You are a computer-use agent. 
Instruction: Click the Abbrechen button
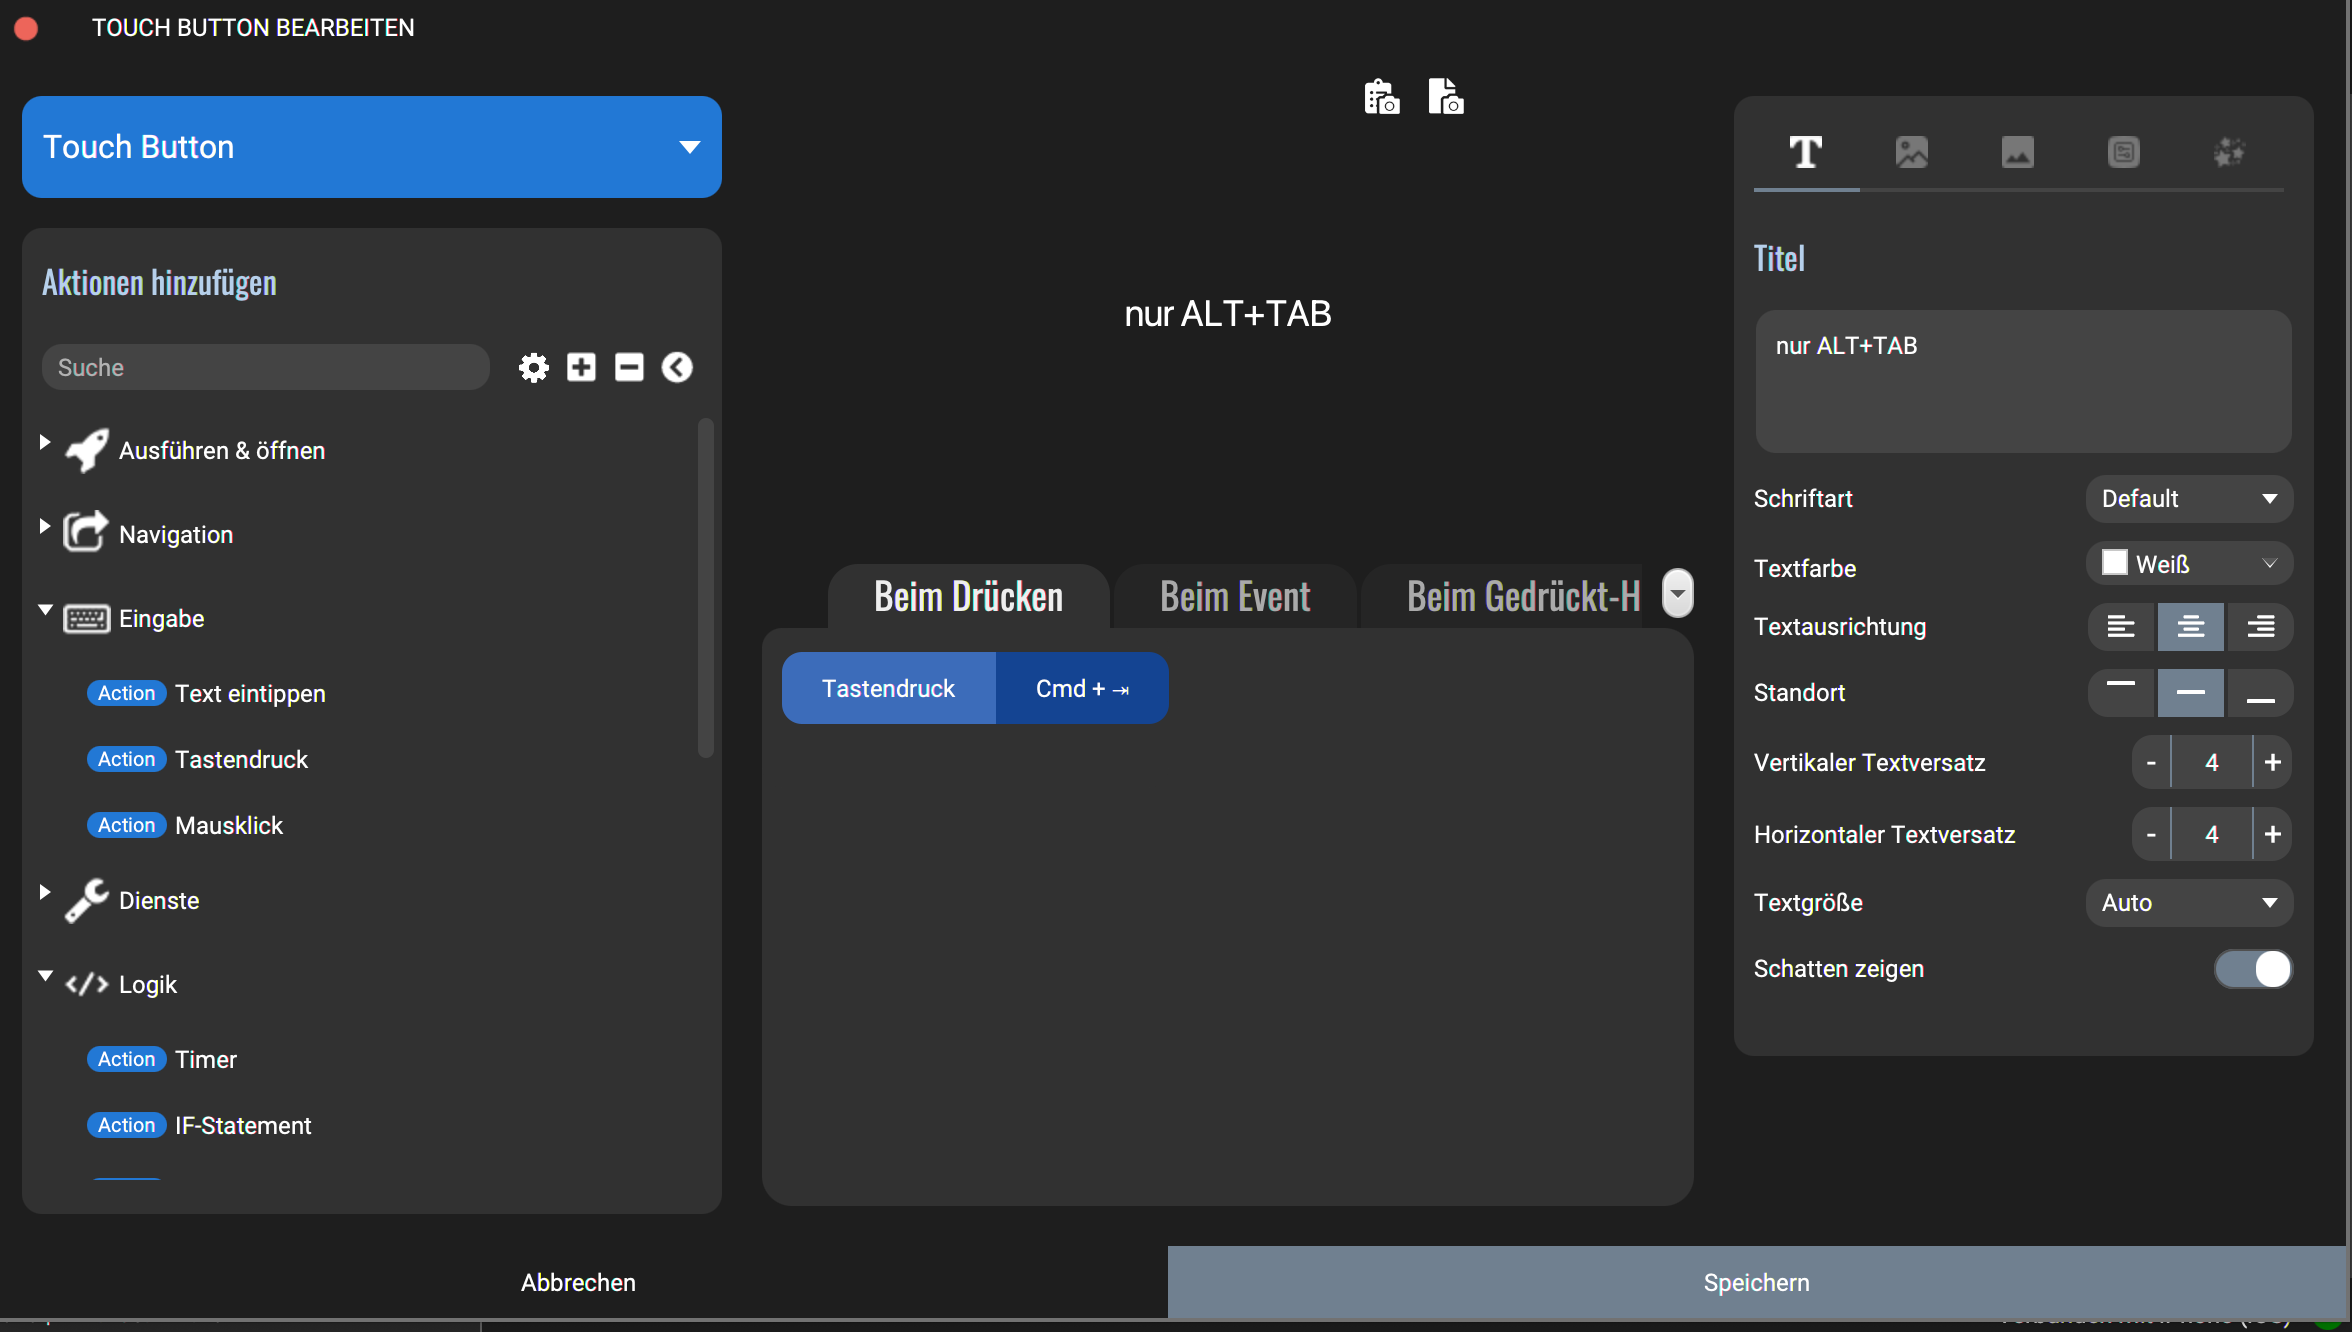click(x=578, y=1282)
